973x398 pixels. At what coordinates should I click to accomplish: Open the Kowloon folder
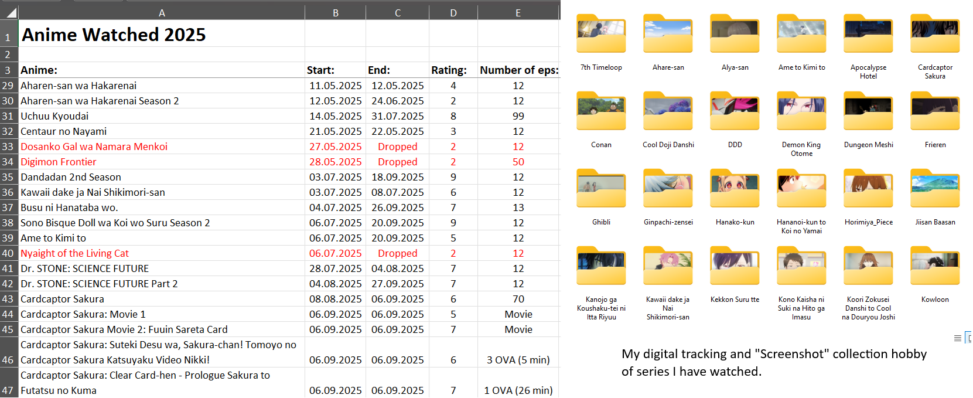(x=935, y=266)
